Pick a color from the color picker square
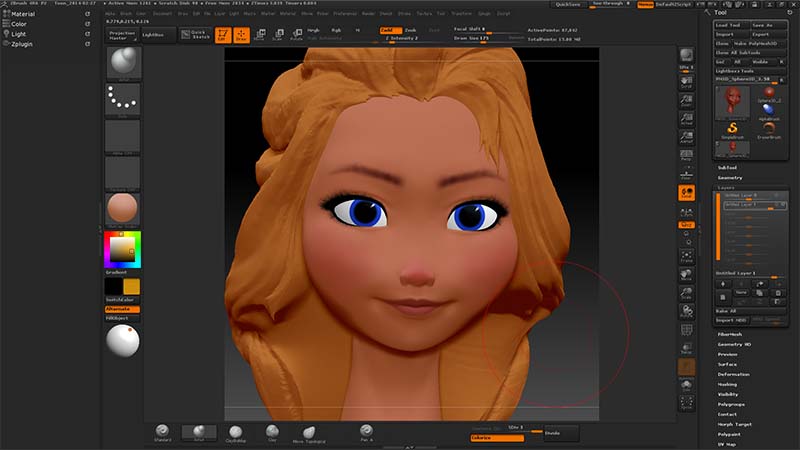This screenshot has width=800, height=450. tap(122, 248)
